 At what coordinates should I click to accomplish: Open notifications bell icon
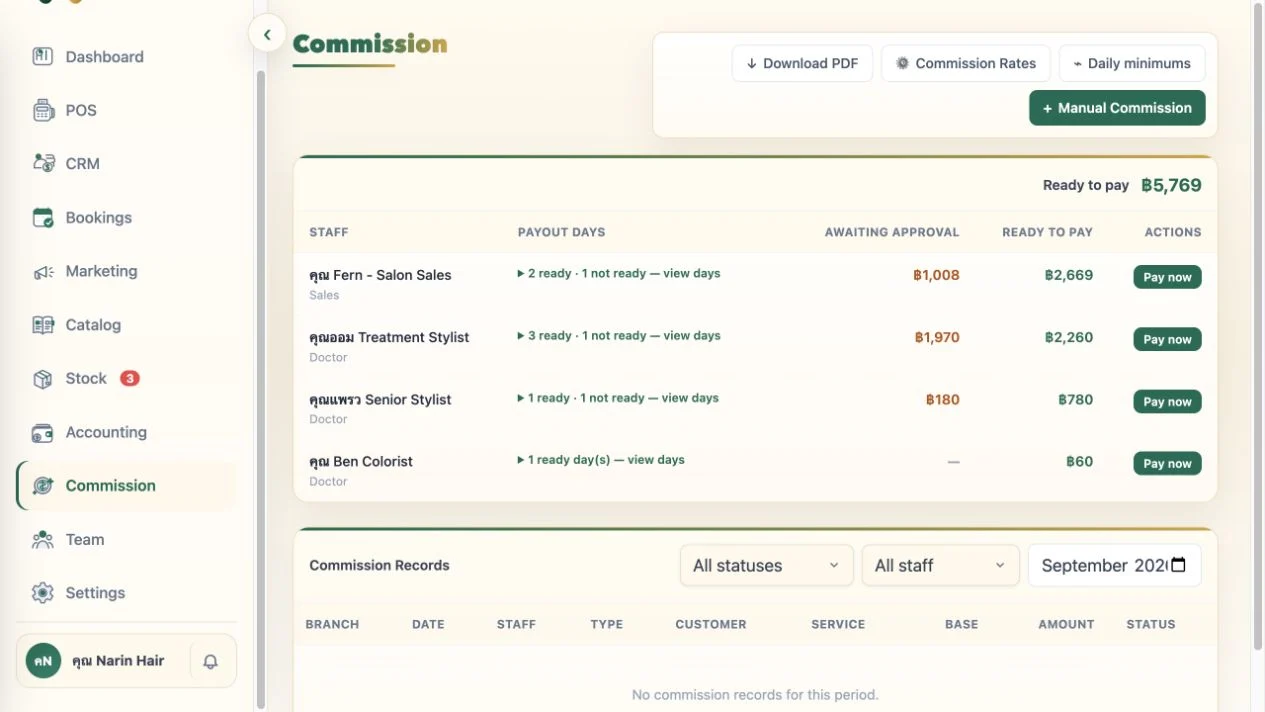210,661
